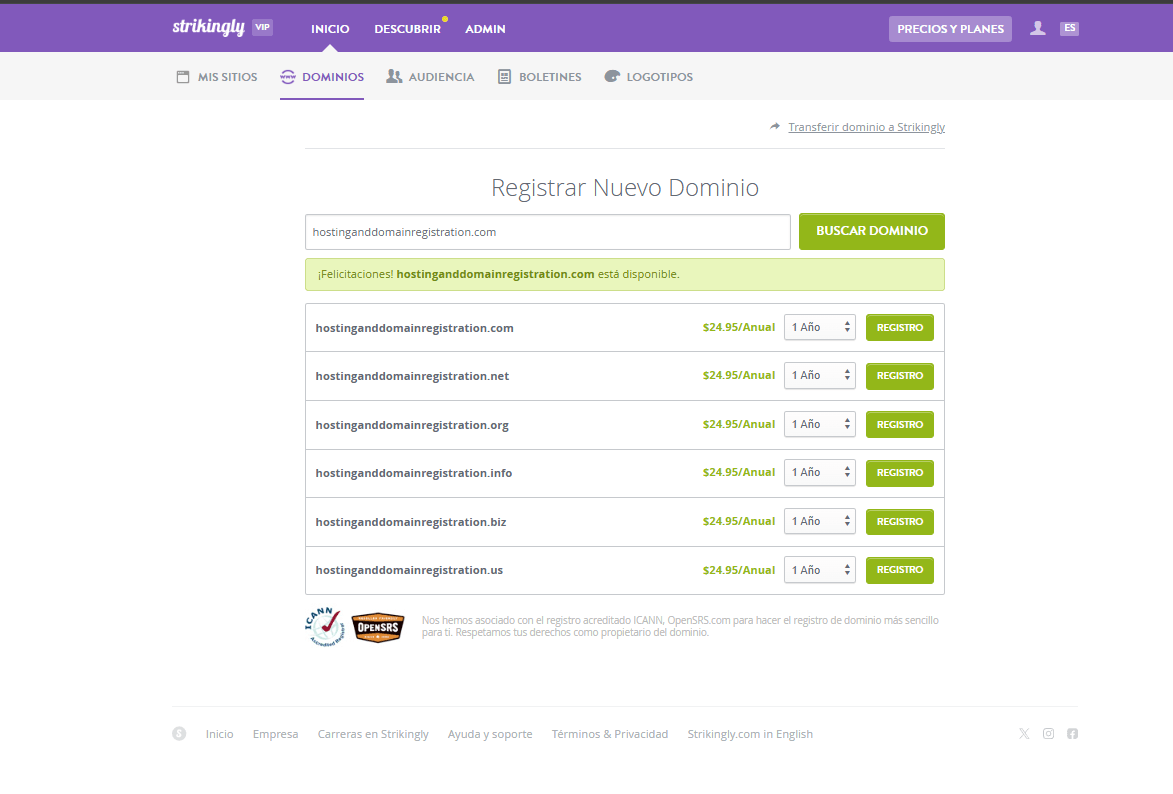This screenshot has width=1173, height=794.
Task: Click the Facebook icon in footer
Action: (1072, 733)
